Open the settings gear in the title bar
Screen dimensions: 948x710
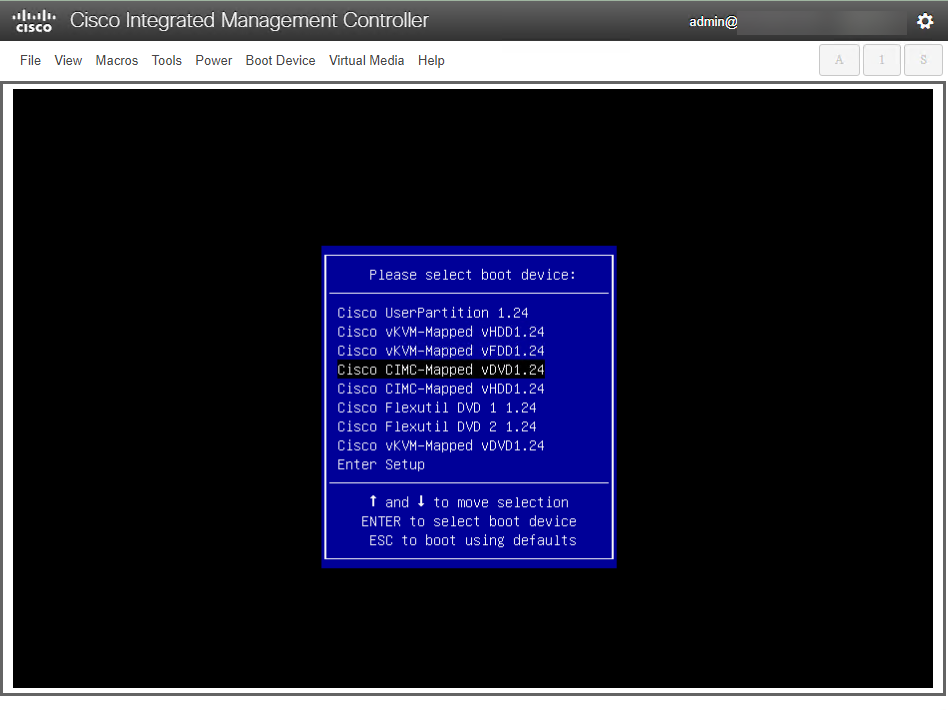click(925, 20)
